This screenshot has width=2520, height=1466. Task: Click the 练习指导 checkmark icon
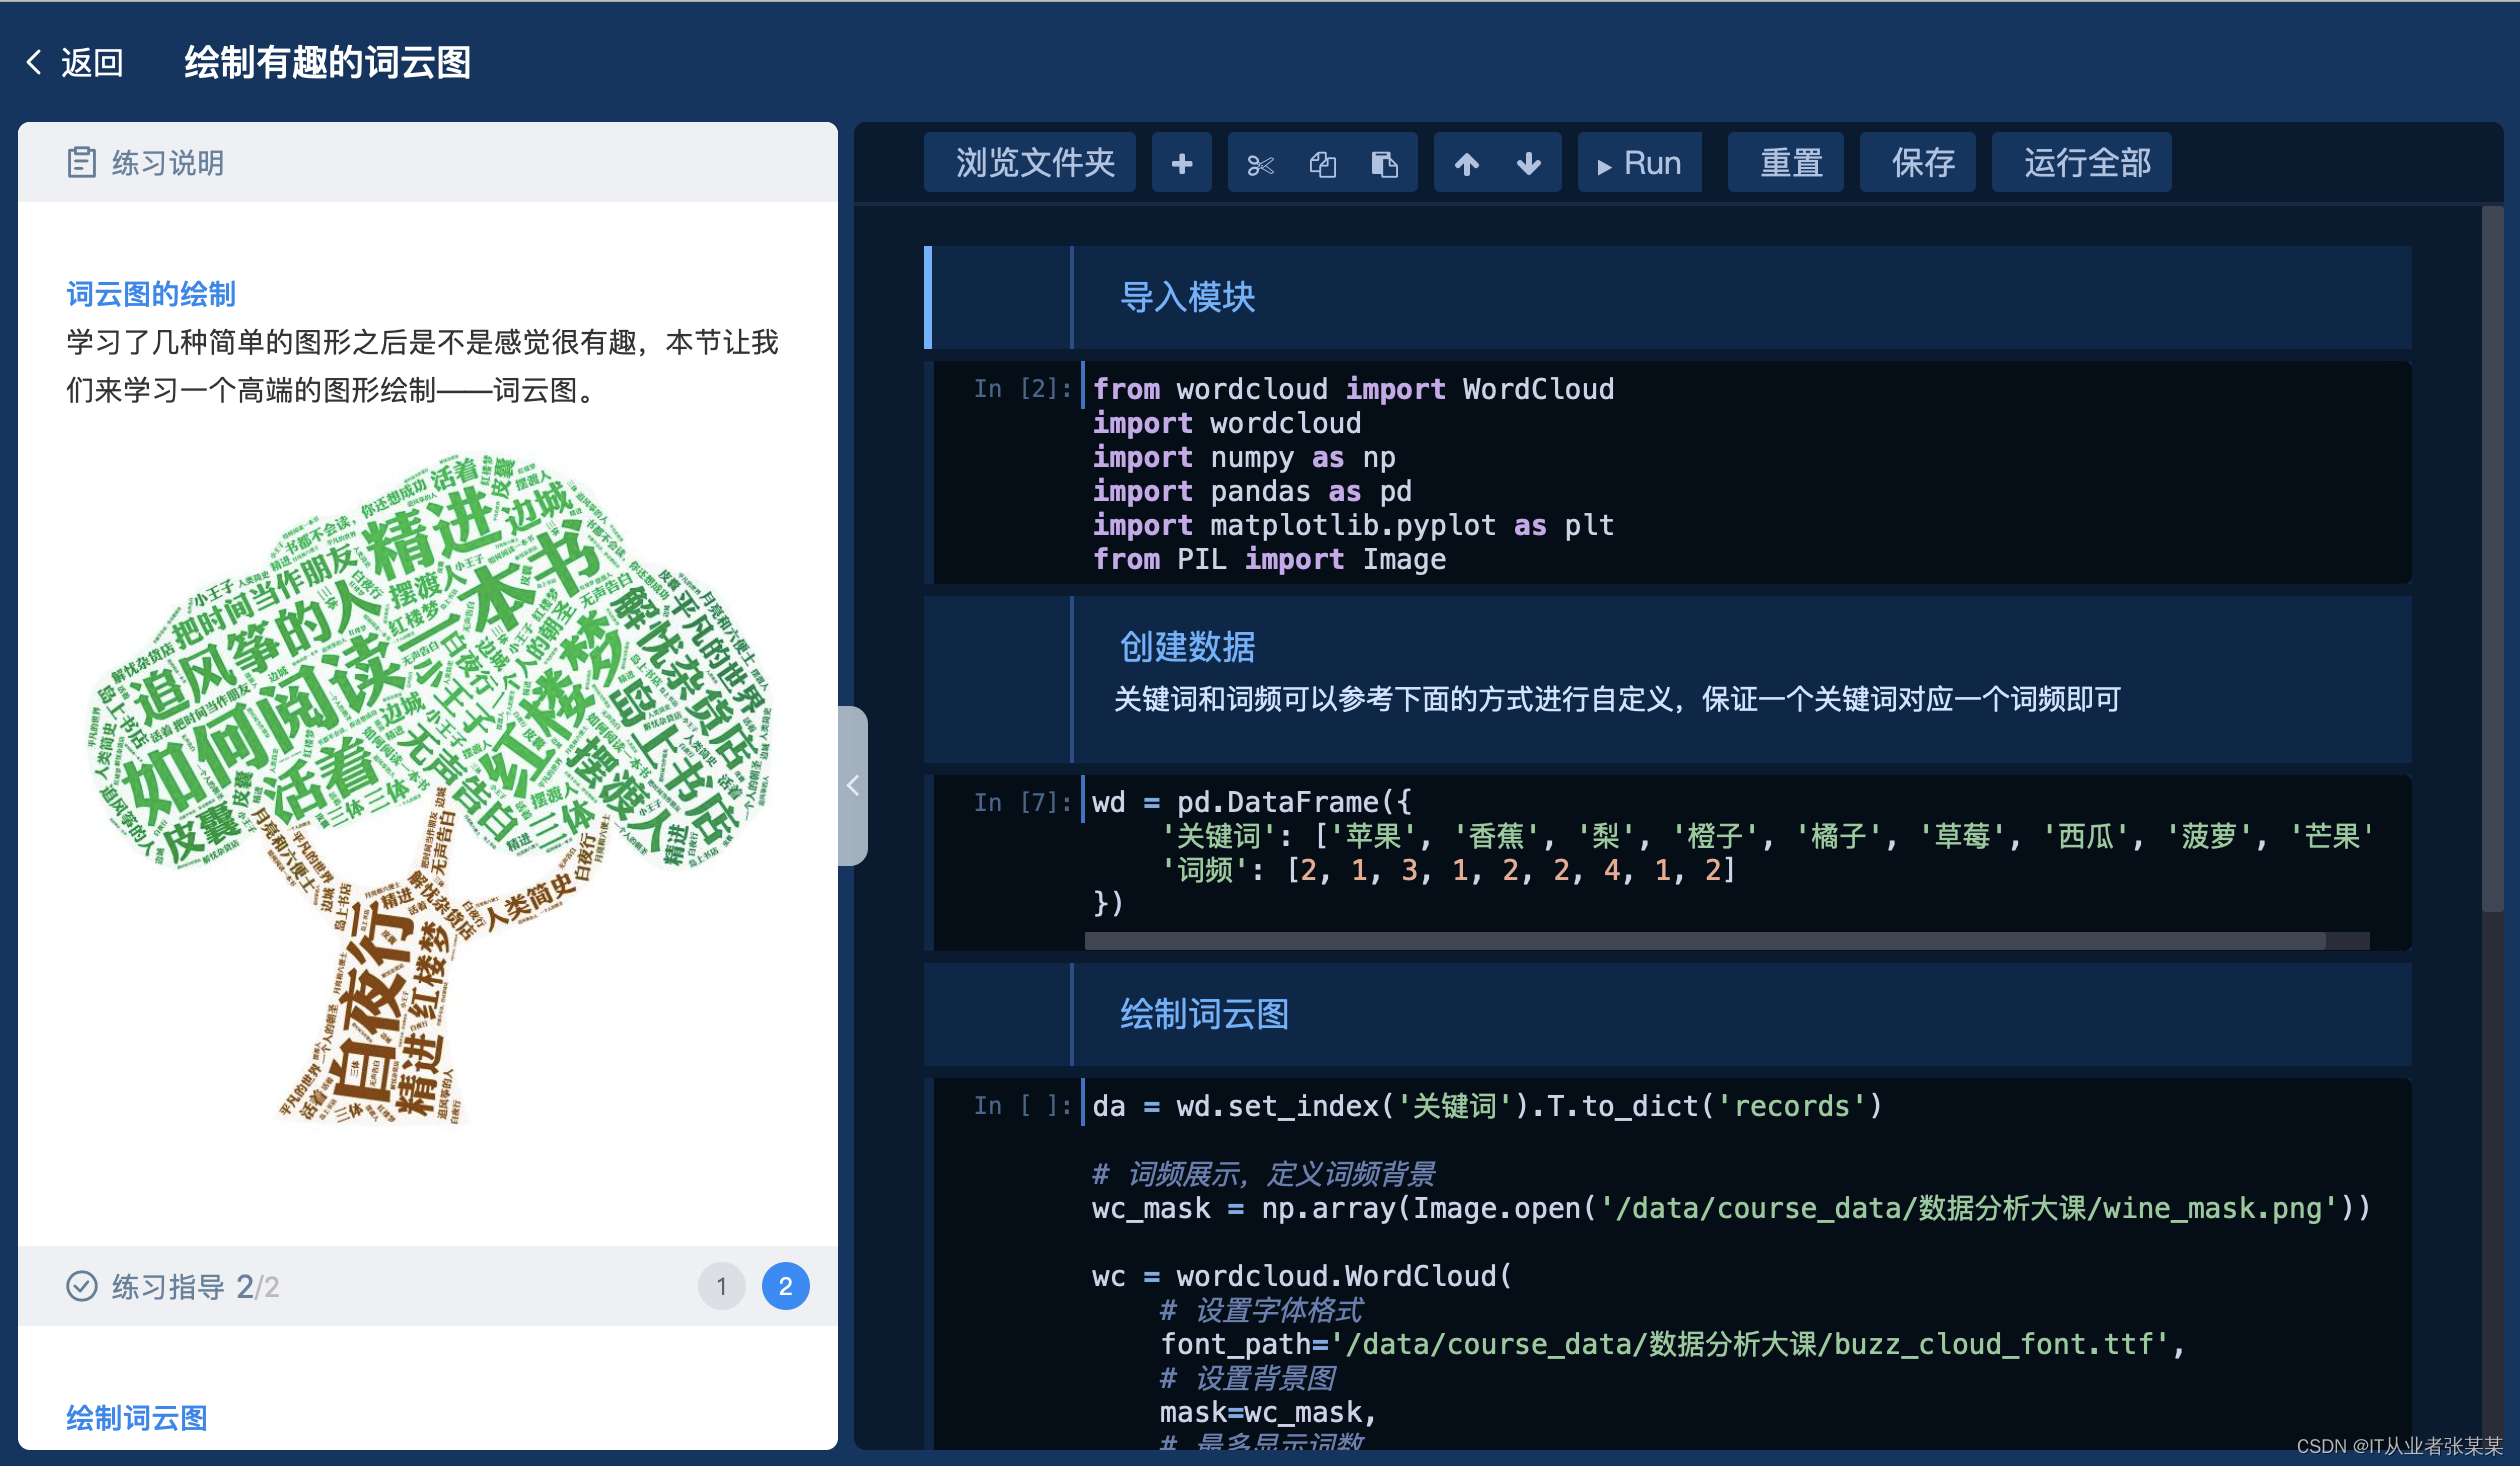coord(82,1286)
